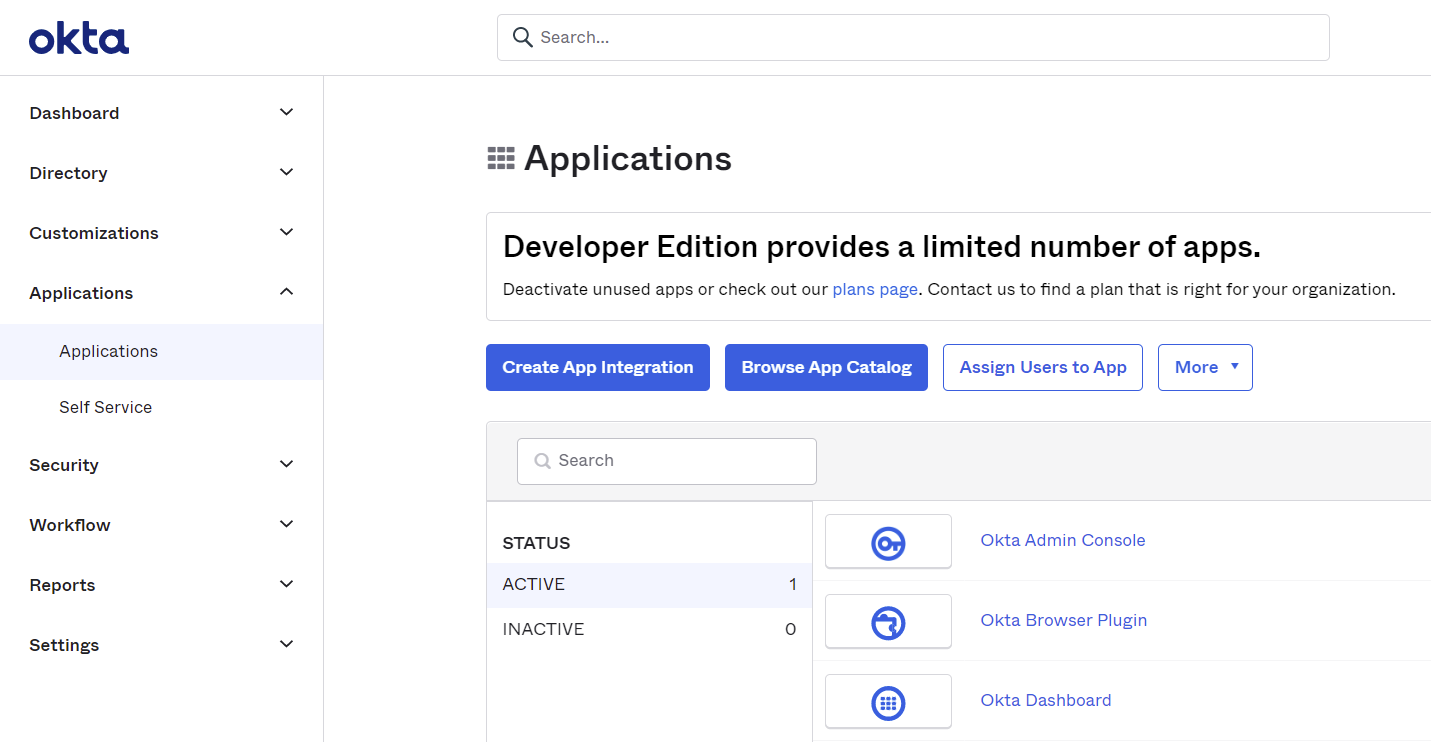
Task: Select Self Service in the sidebar
Action: pos(161,407)
